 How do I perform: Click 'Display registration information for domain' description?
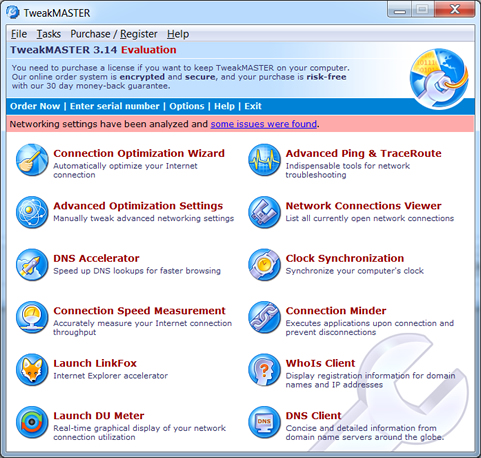click(x=370, y=380)
